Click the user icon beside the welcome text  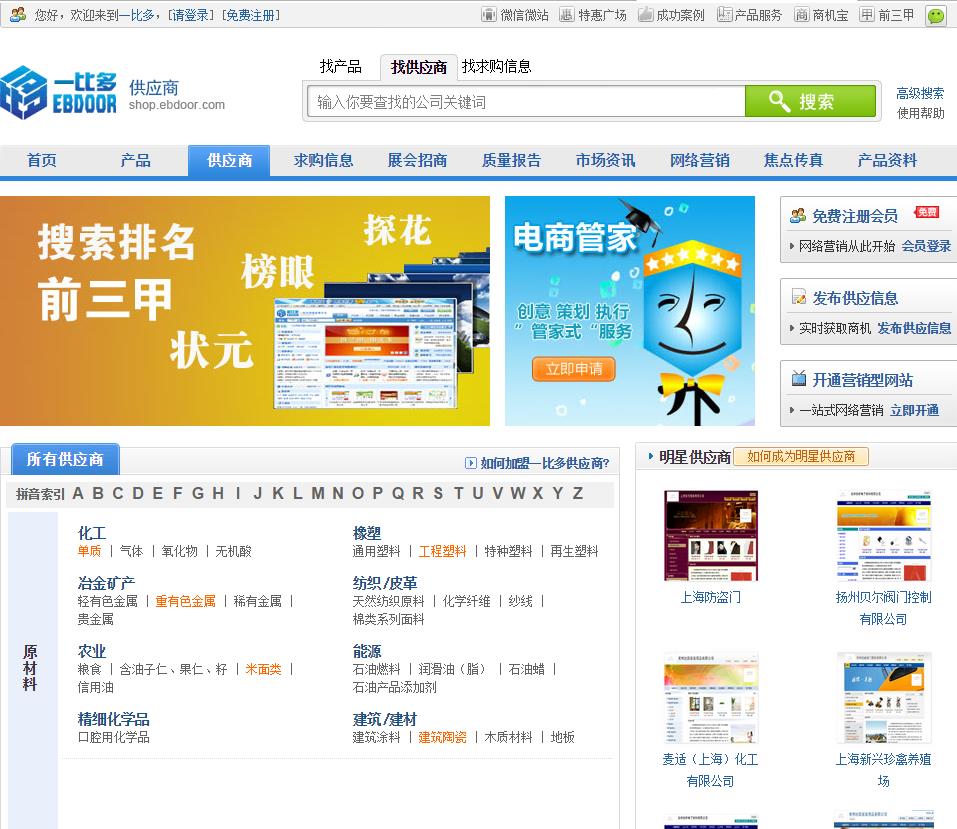tap(18, 14)
